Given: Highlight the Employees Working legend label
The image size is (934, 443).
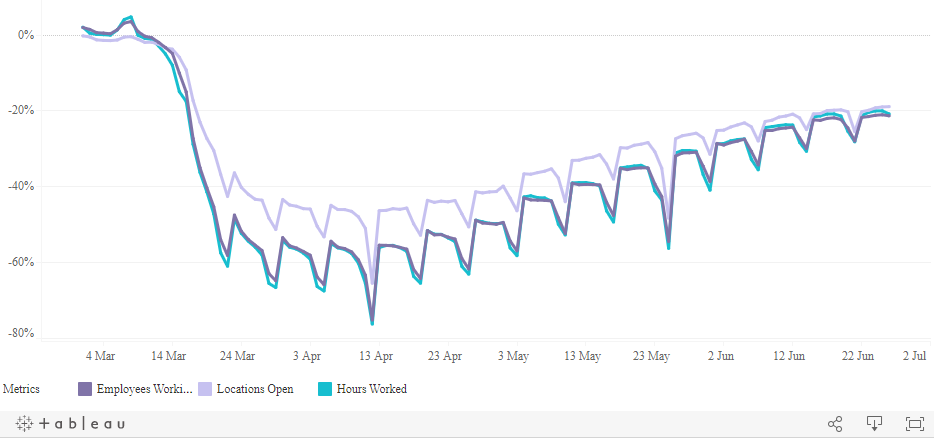Looking at the screenshot, I should pos(144,389).
